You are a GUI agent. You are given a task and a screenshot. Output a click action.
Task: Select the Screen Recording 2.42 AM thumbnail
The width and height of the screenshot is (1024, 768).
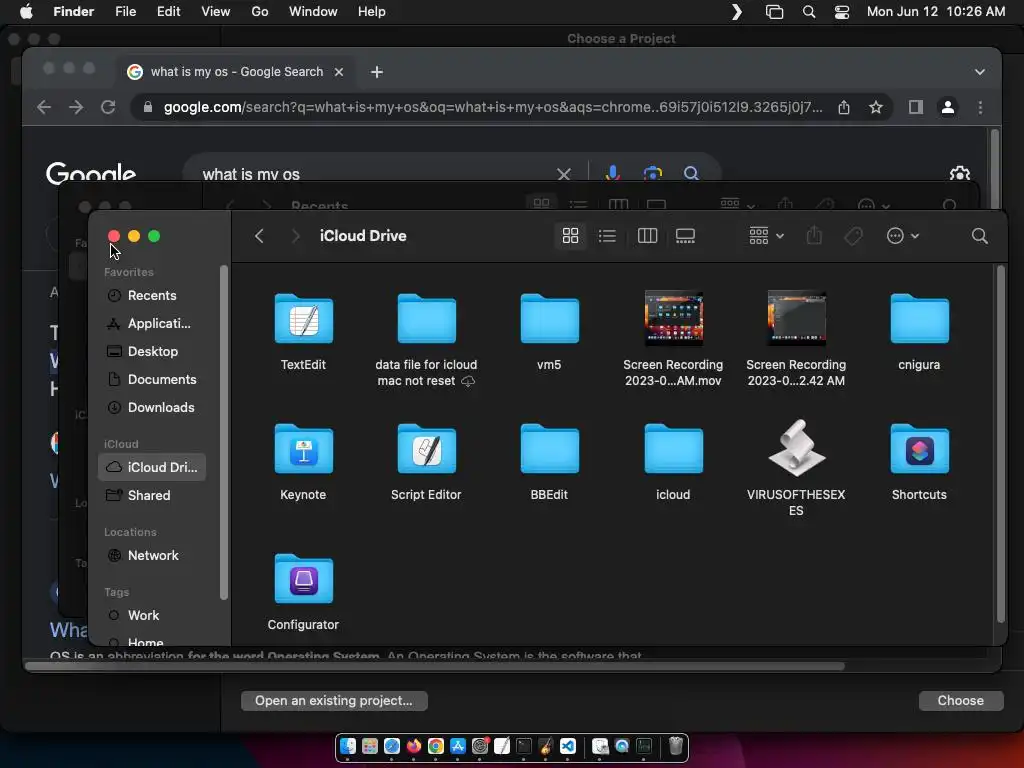pyautogui.click(x=796, y=318)
